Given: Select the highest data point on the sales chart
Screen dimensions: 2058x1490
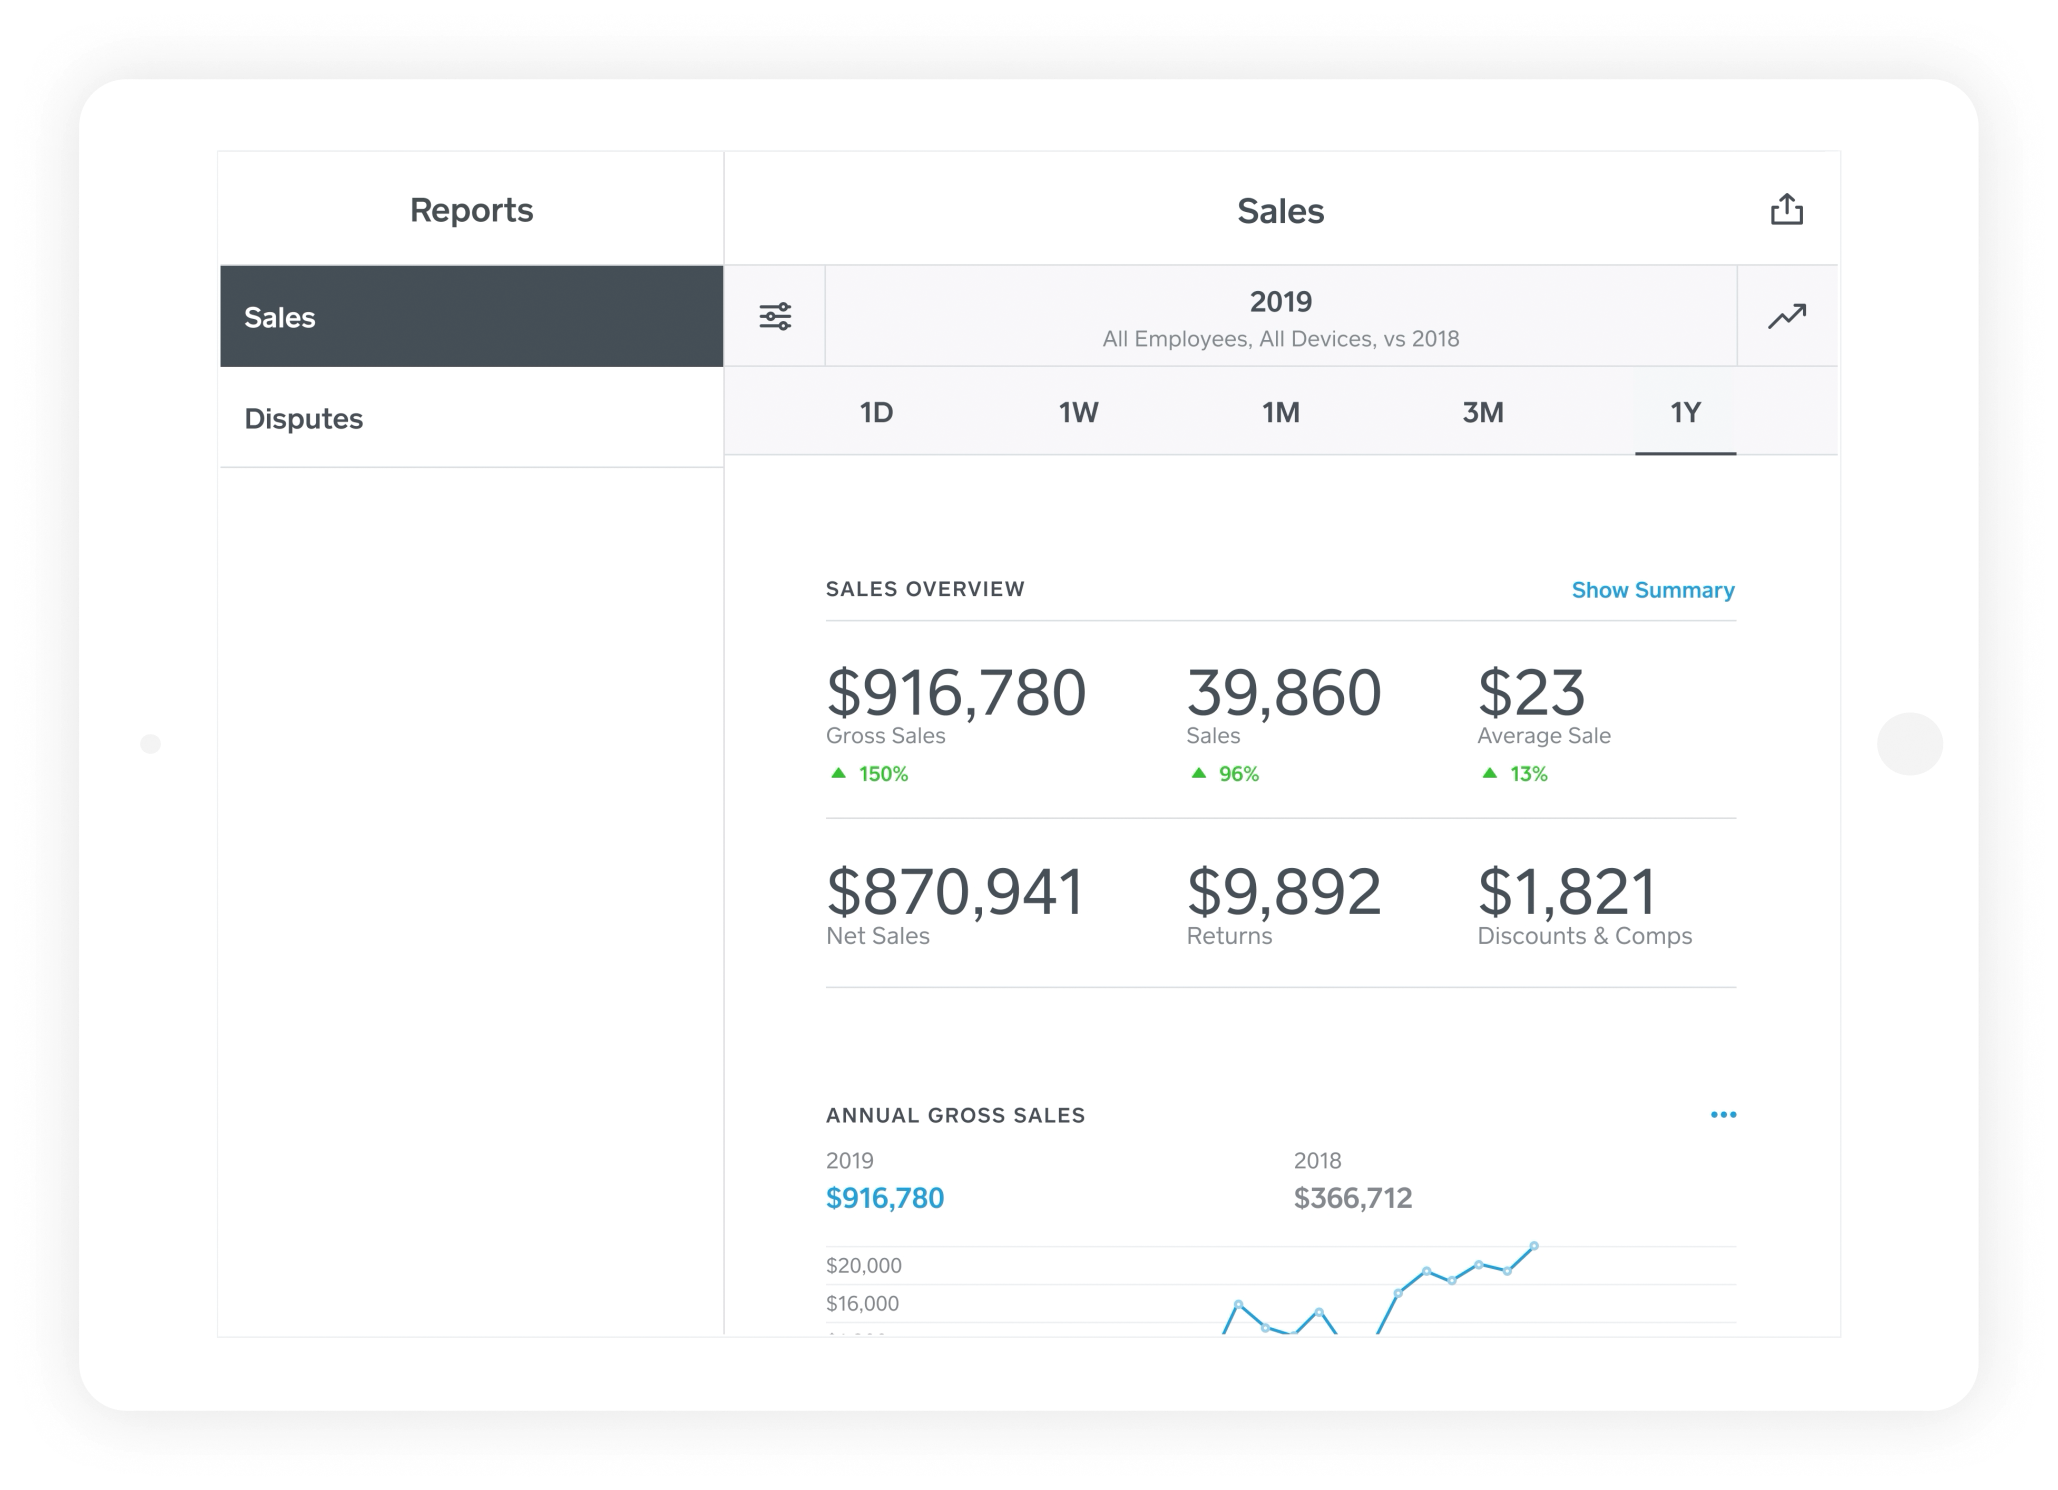Looking at the screenshot, I should (1533, 1246).
